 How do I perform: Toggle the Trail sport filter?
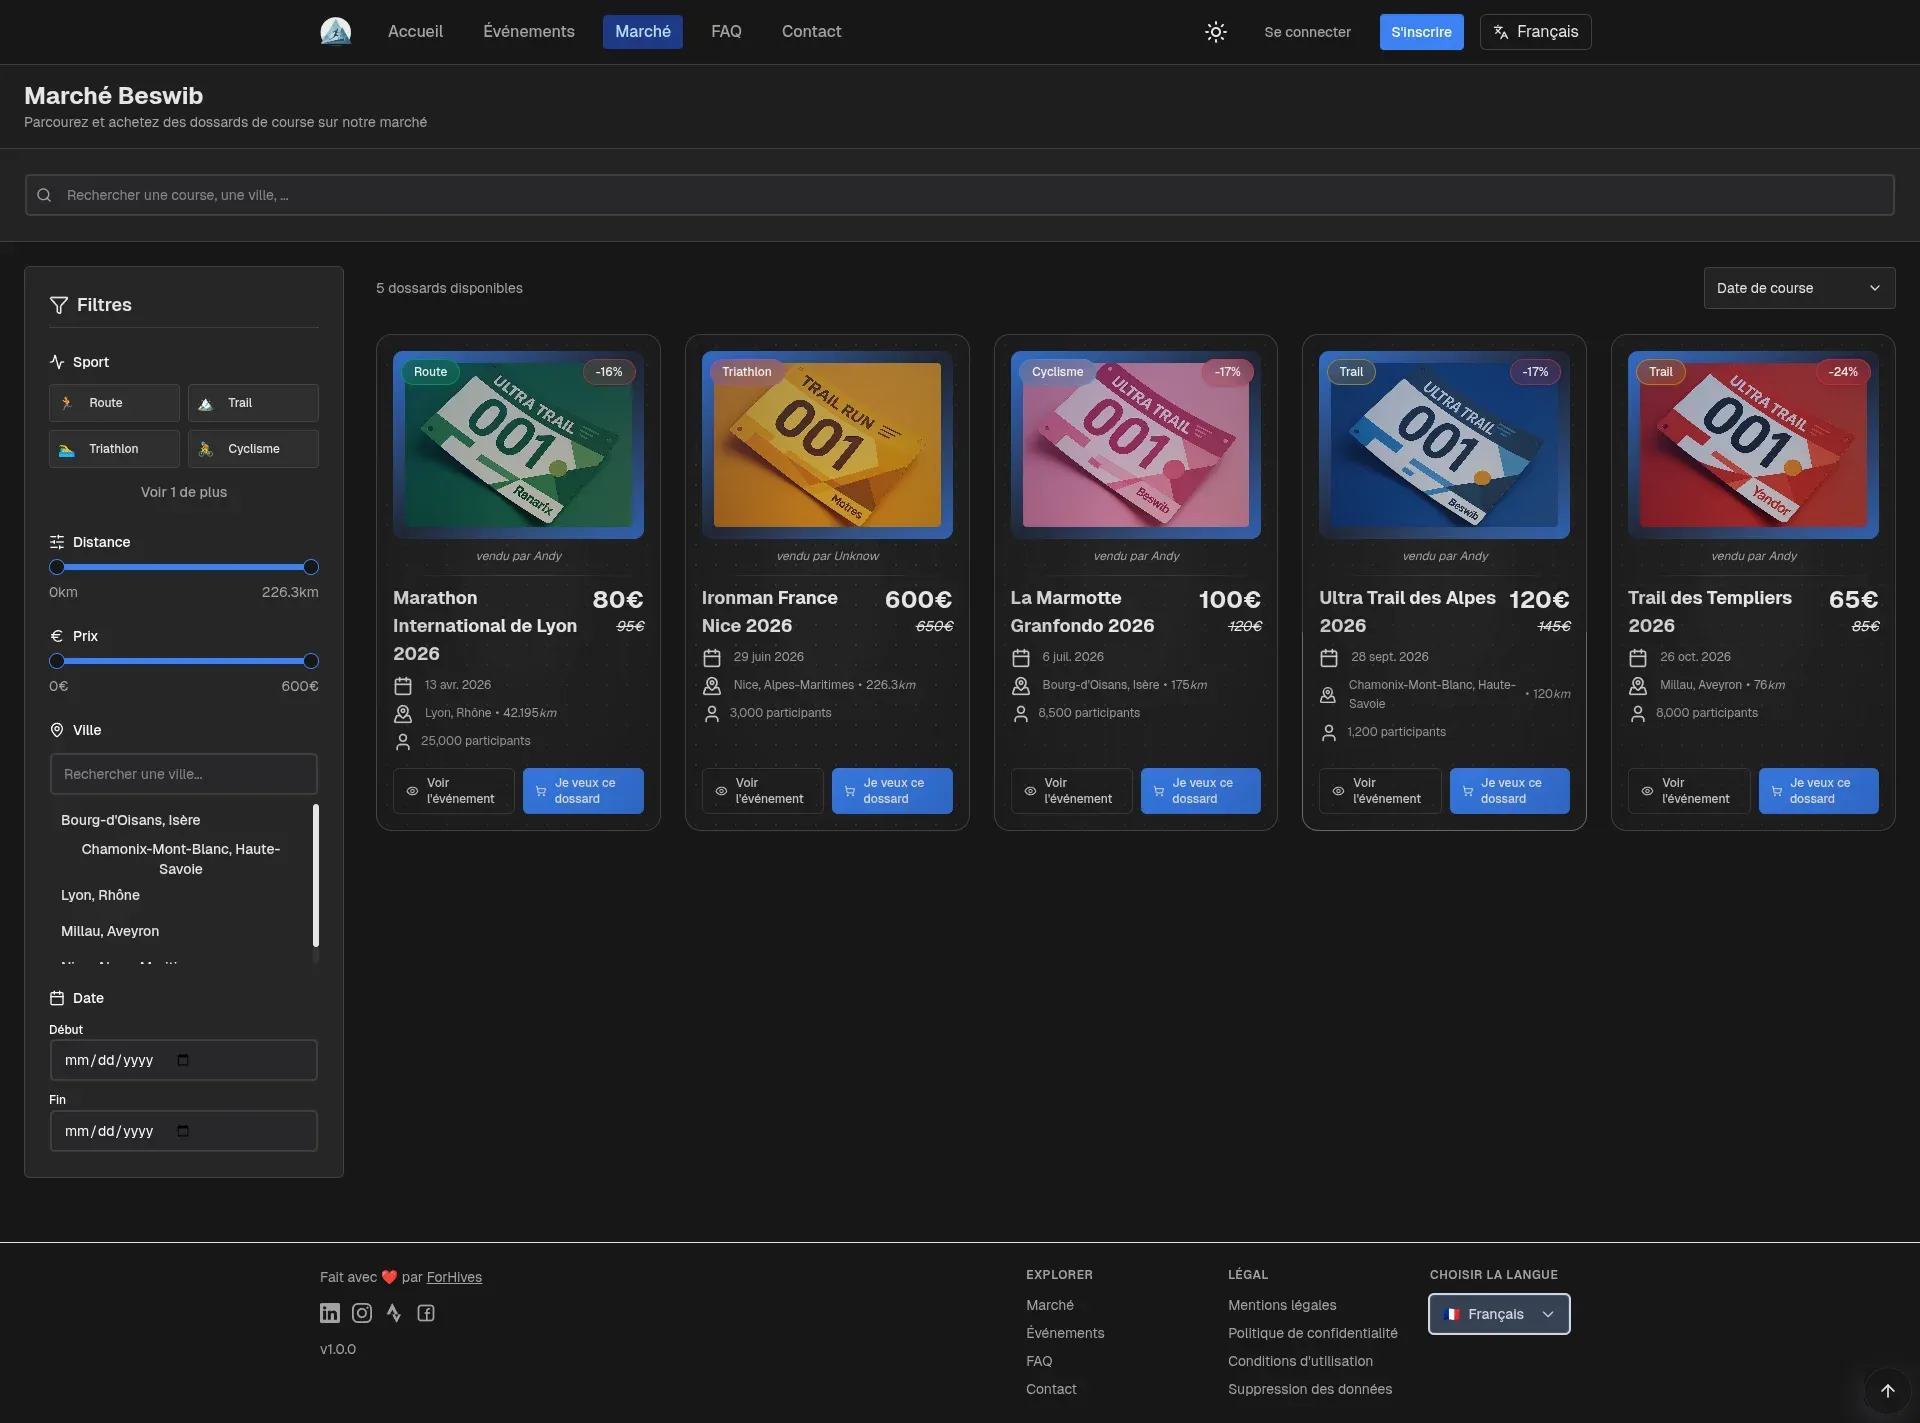click(253, 403)
